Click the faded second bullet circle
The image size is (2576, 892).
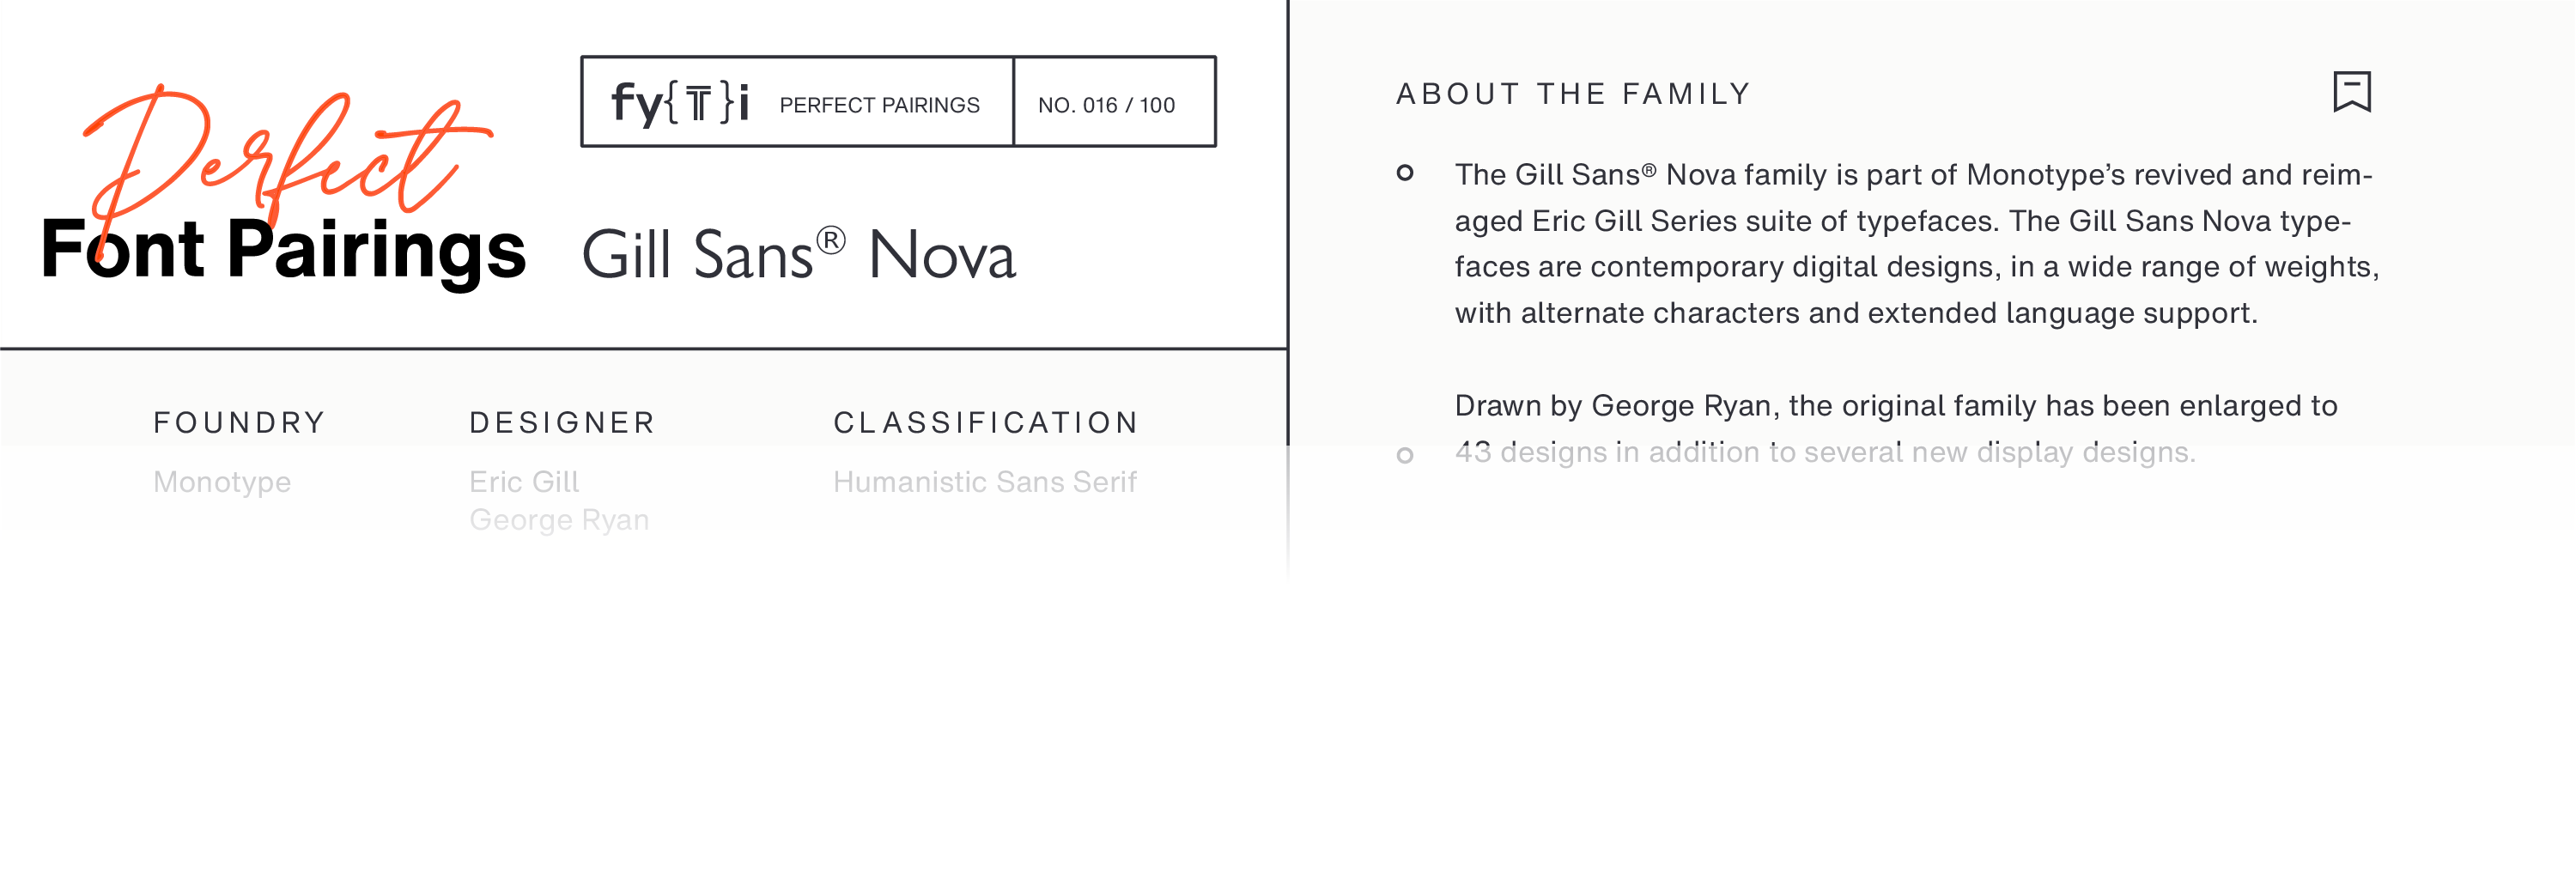(1405, 456)
